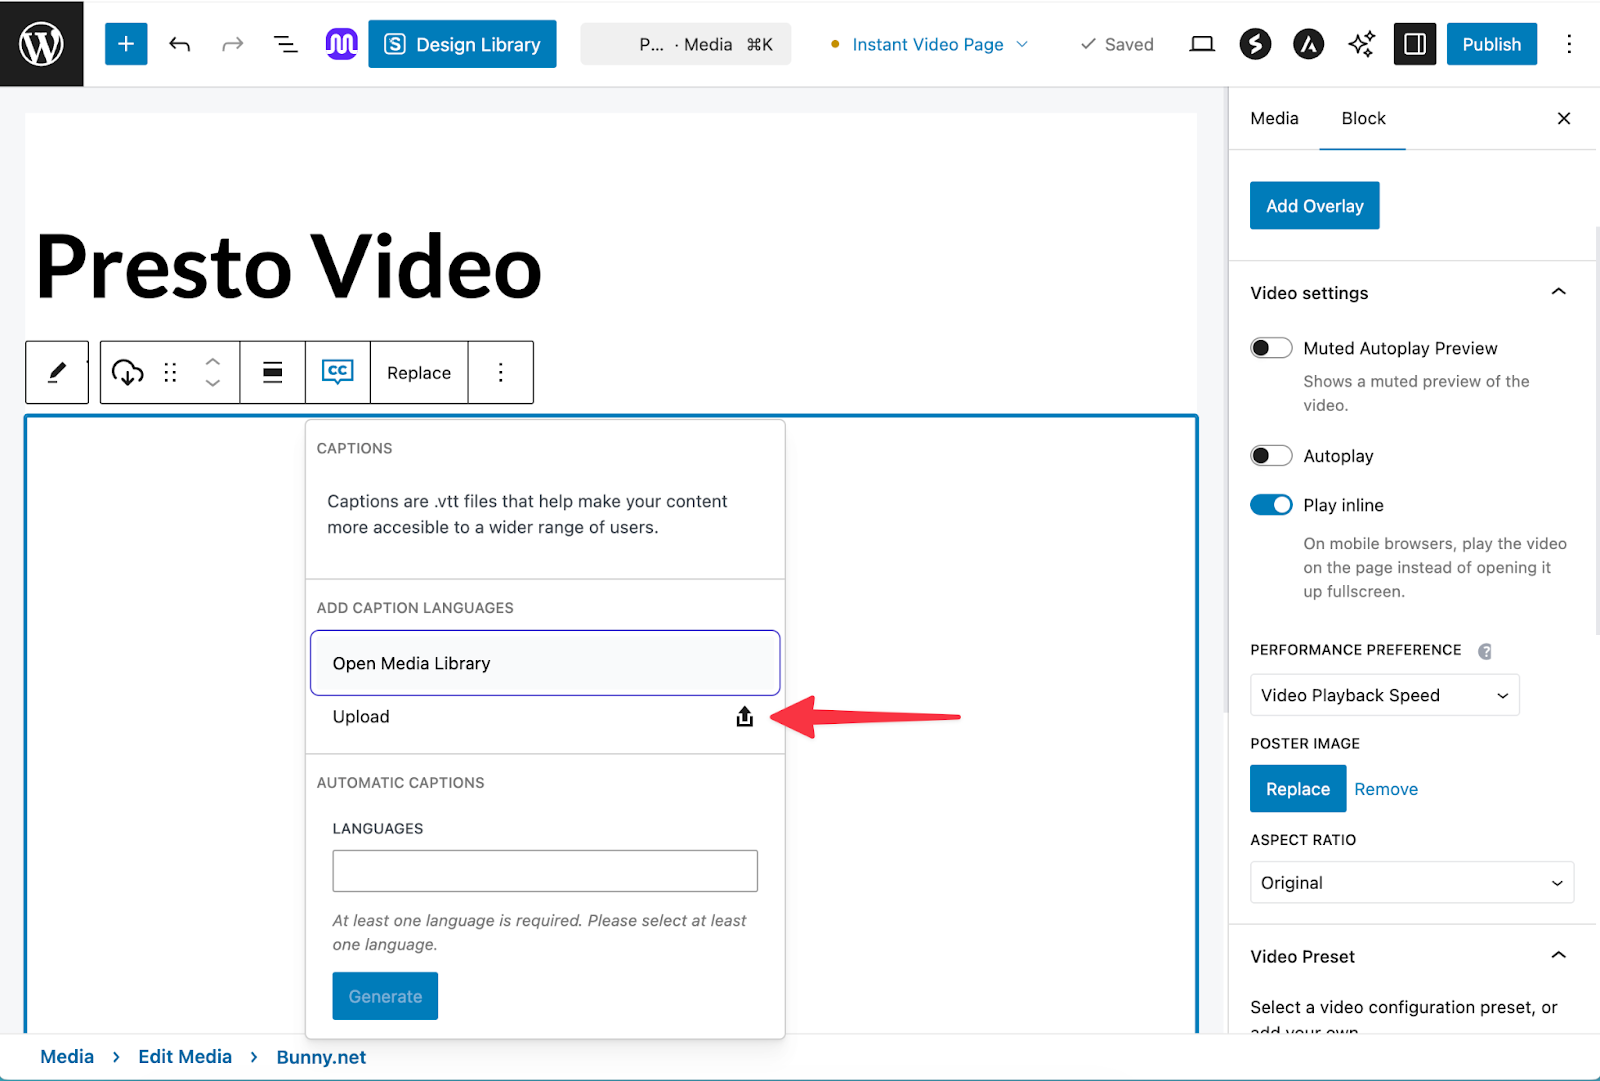Click the automatic captions Languages input field
This screenshot has width=1600, height=1081.
(x=544, y=870)
